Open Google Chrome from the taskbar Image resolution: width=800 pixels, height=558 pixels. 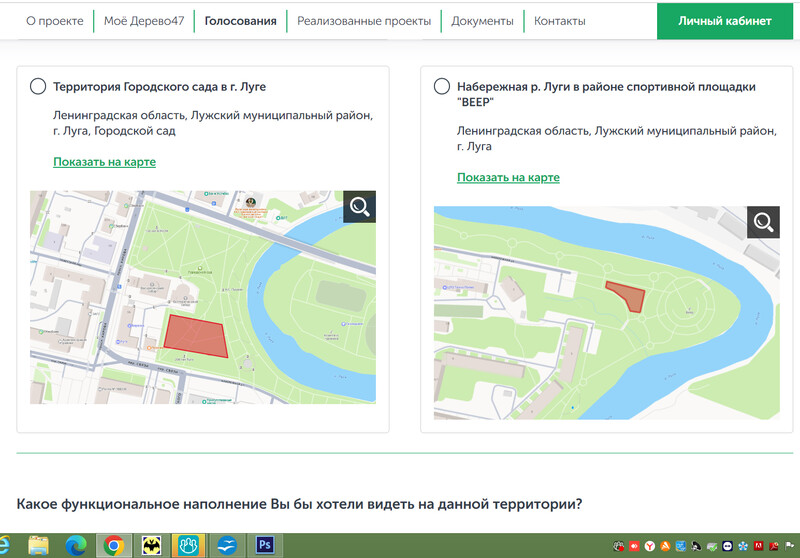point(114,545)
